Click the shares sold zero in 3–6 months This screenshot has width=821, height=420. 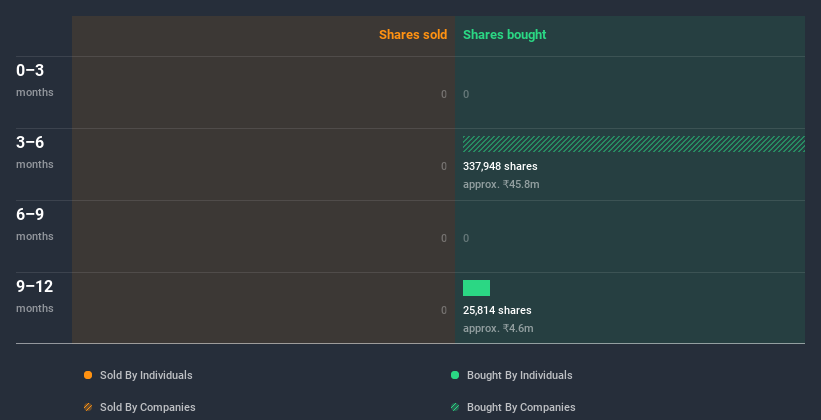[444, 167]
